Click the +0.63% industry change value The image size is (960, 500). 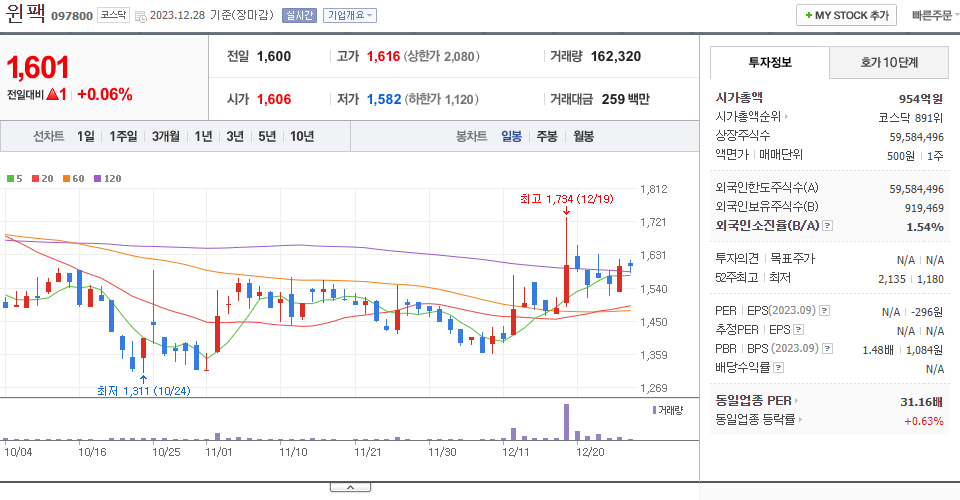tap(923, 421)
